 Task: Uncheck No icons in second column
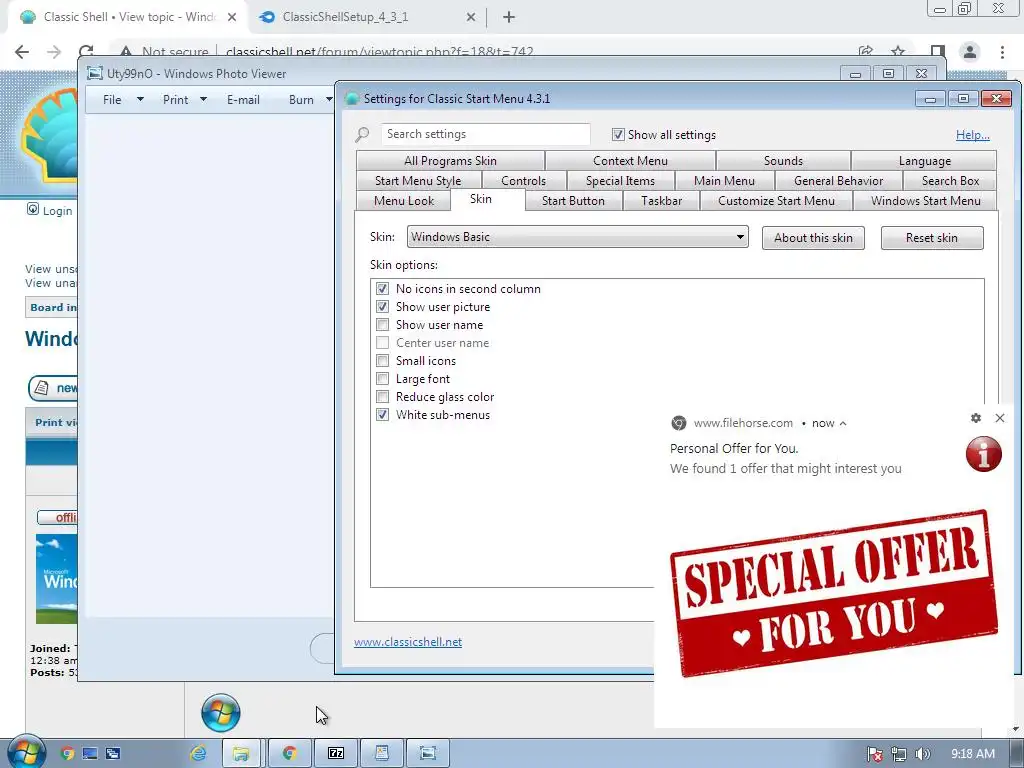(382, 289)
